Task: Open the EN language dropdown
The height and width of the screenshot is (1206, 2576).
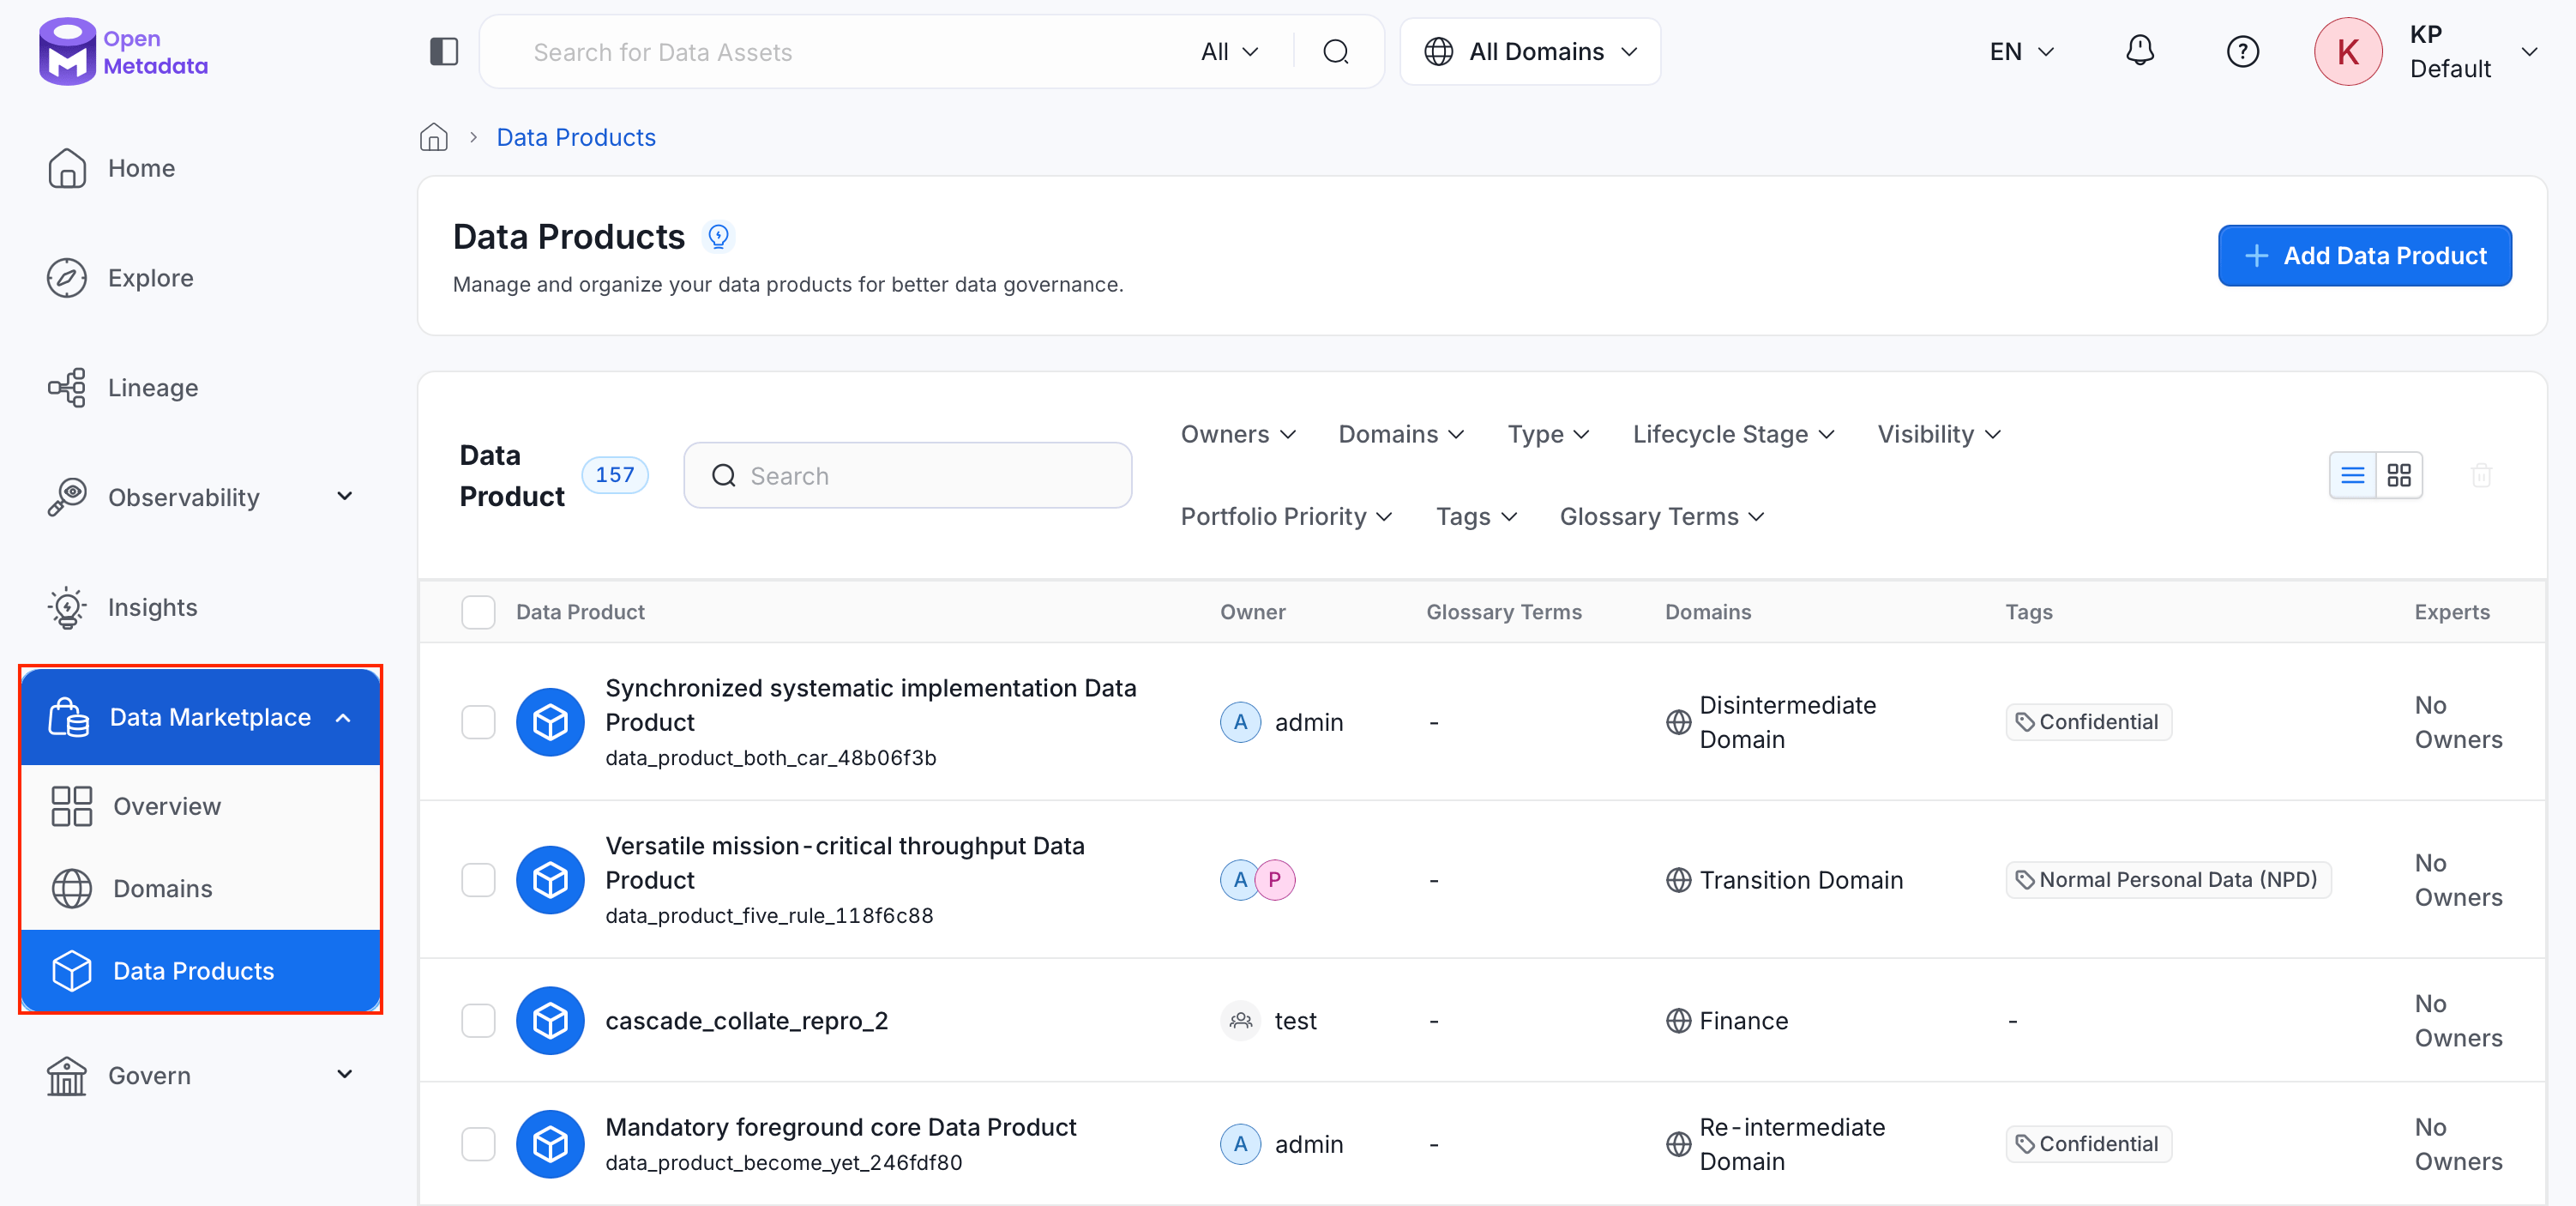Action: [2021, 52]
